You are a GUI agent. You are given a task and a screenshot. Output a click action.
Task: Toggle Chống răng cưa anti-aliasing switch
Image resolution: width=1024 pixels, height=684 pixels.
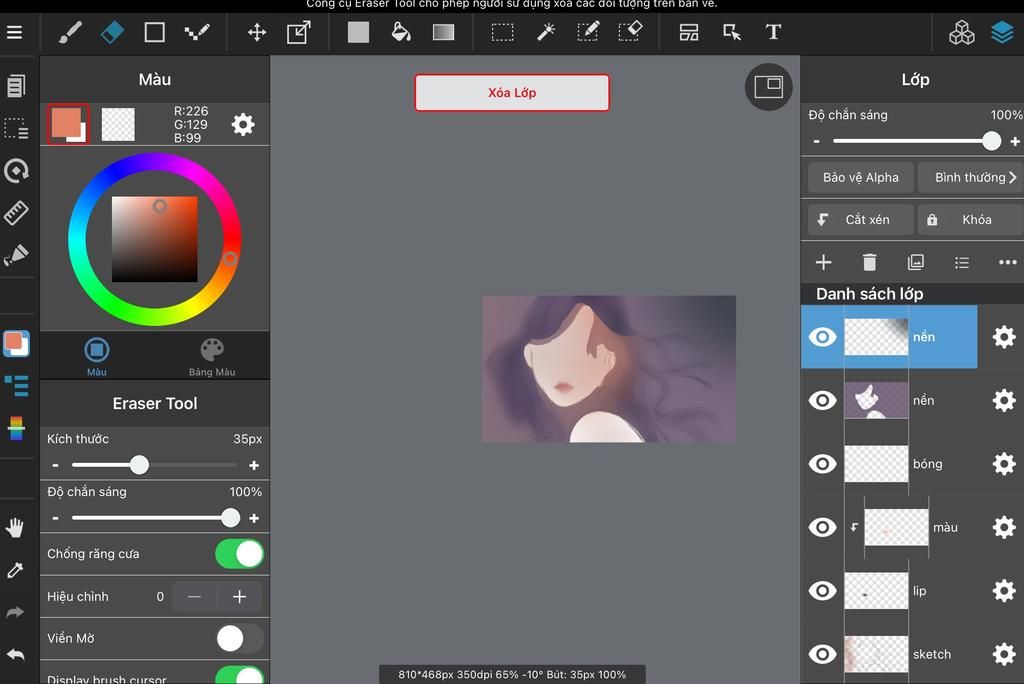pyautogui.click(x=240, y=554)
